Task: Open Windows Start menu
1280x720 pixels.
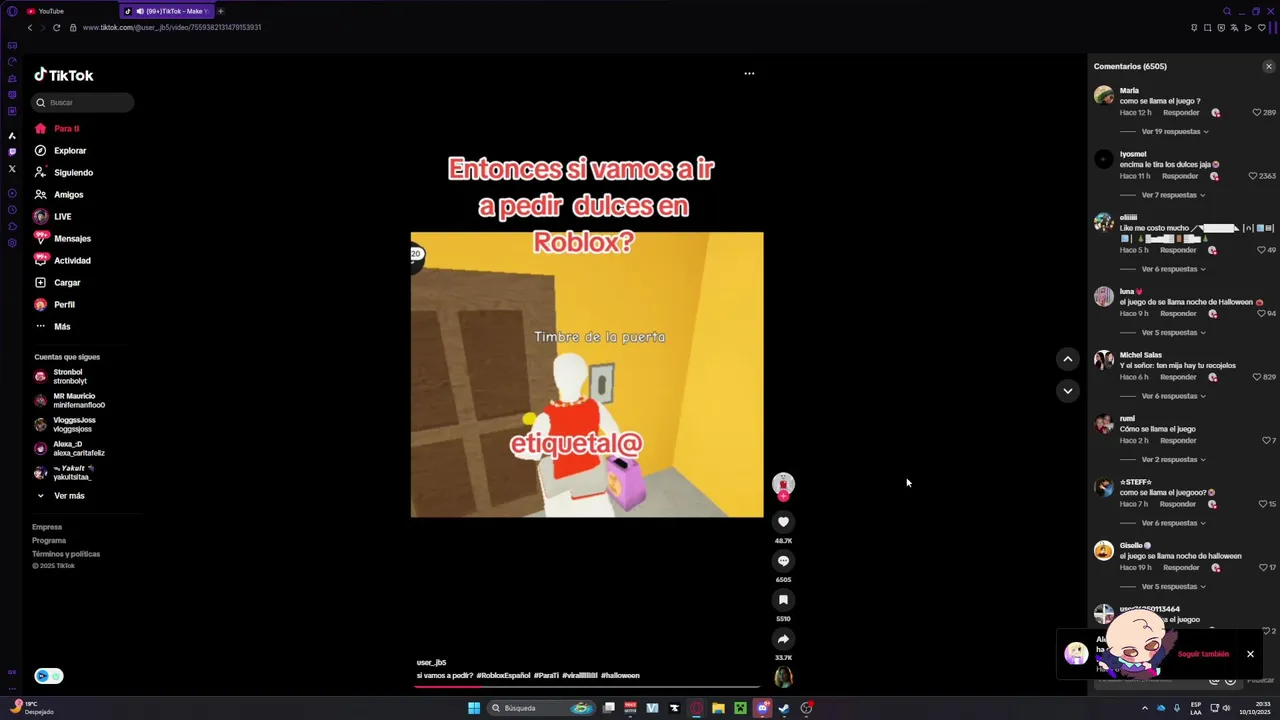Action: pyautogui.click(x=474, y=708)
